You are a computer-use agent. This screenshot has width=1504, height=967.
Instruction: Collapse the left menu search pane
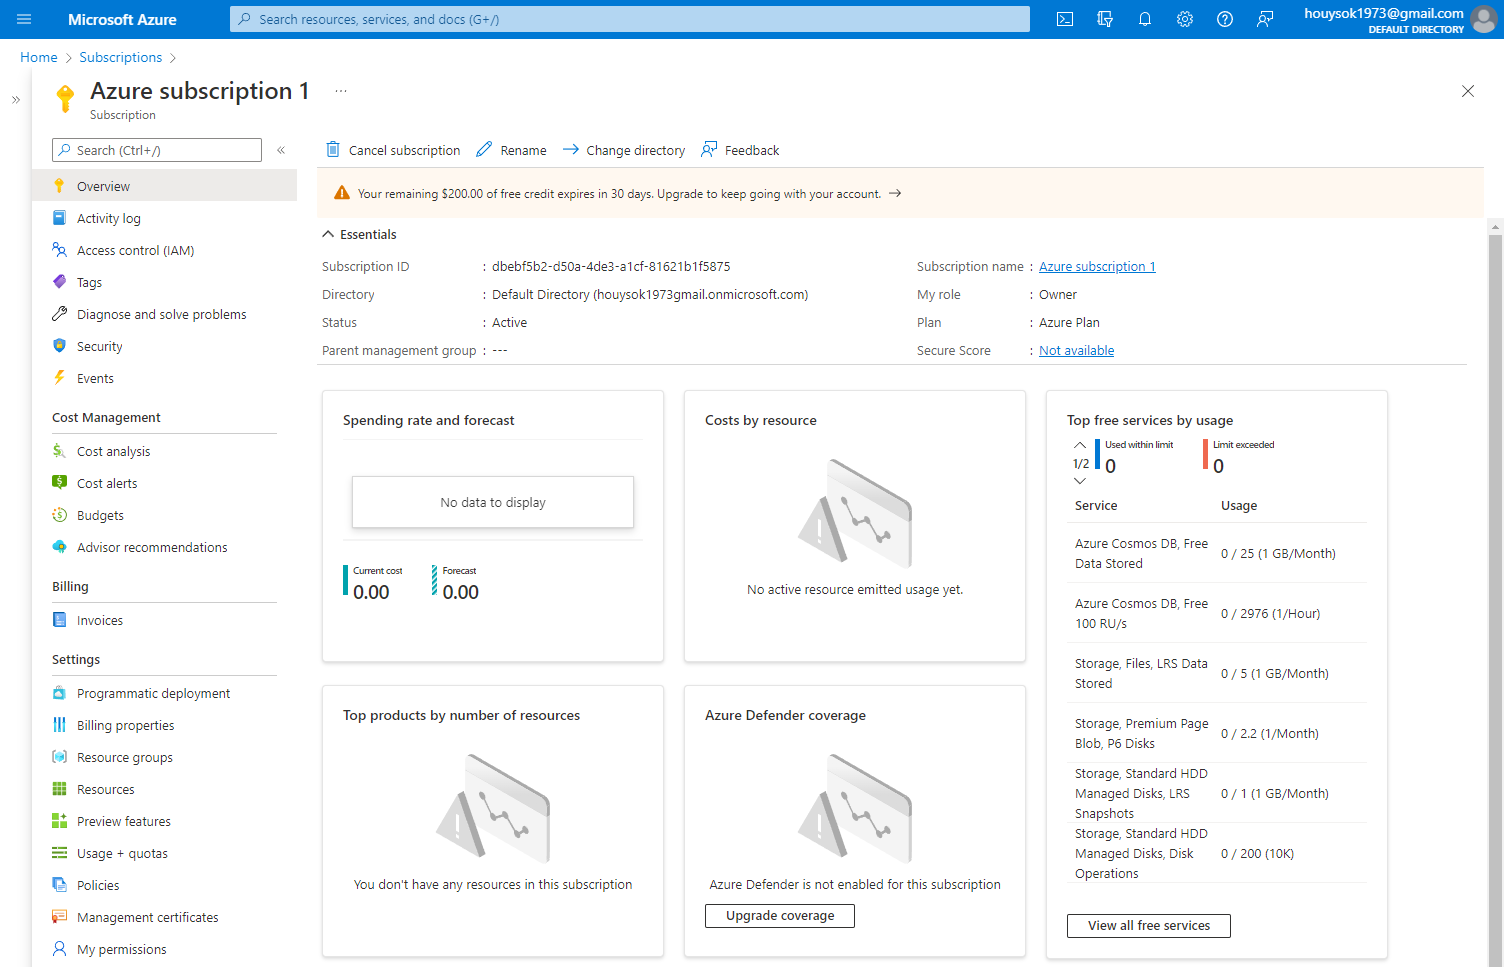click(281, 149)
